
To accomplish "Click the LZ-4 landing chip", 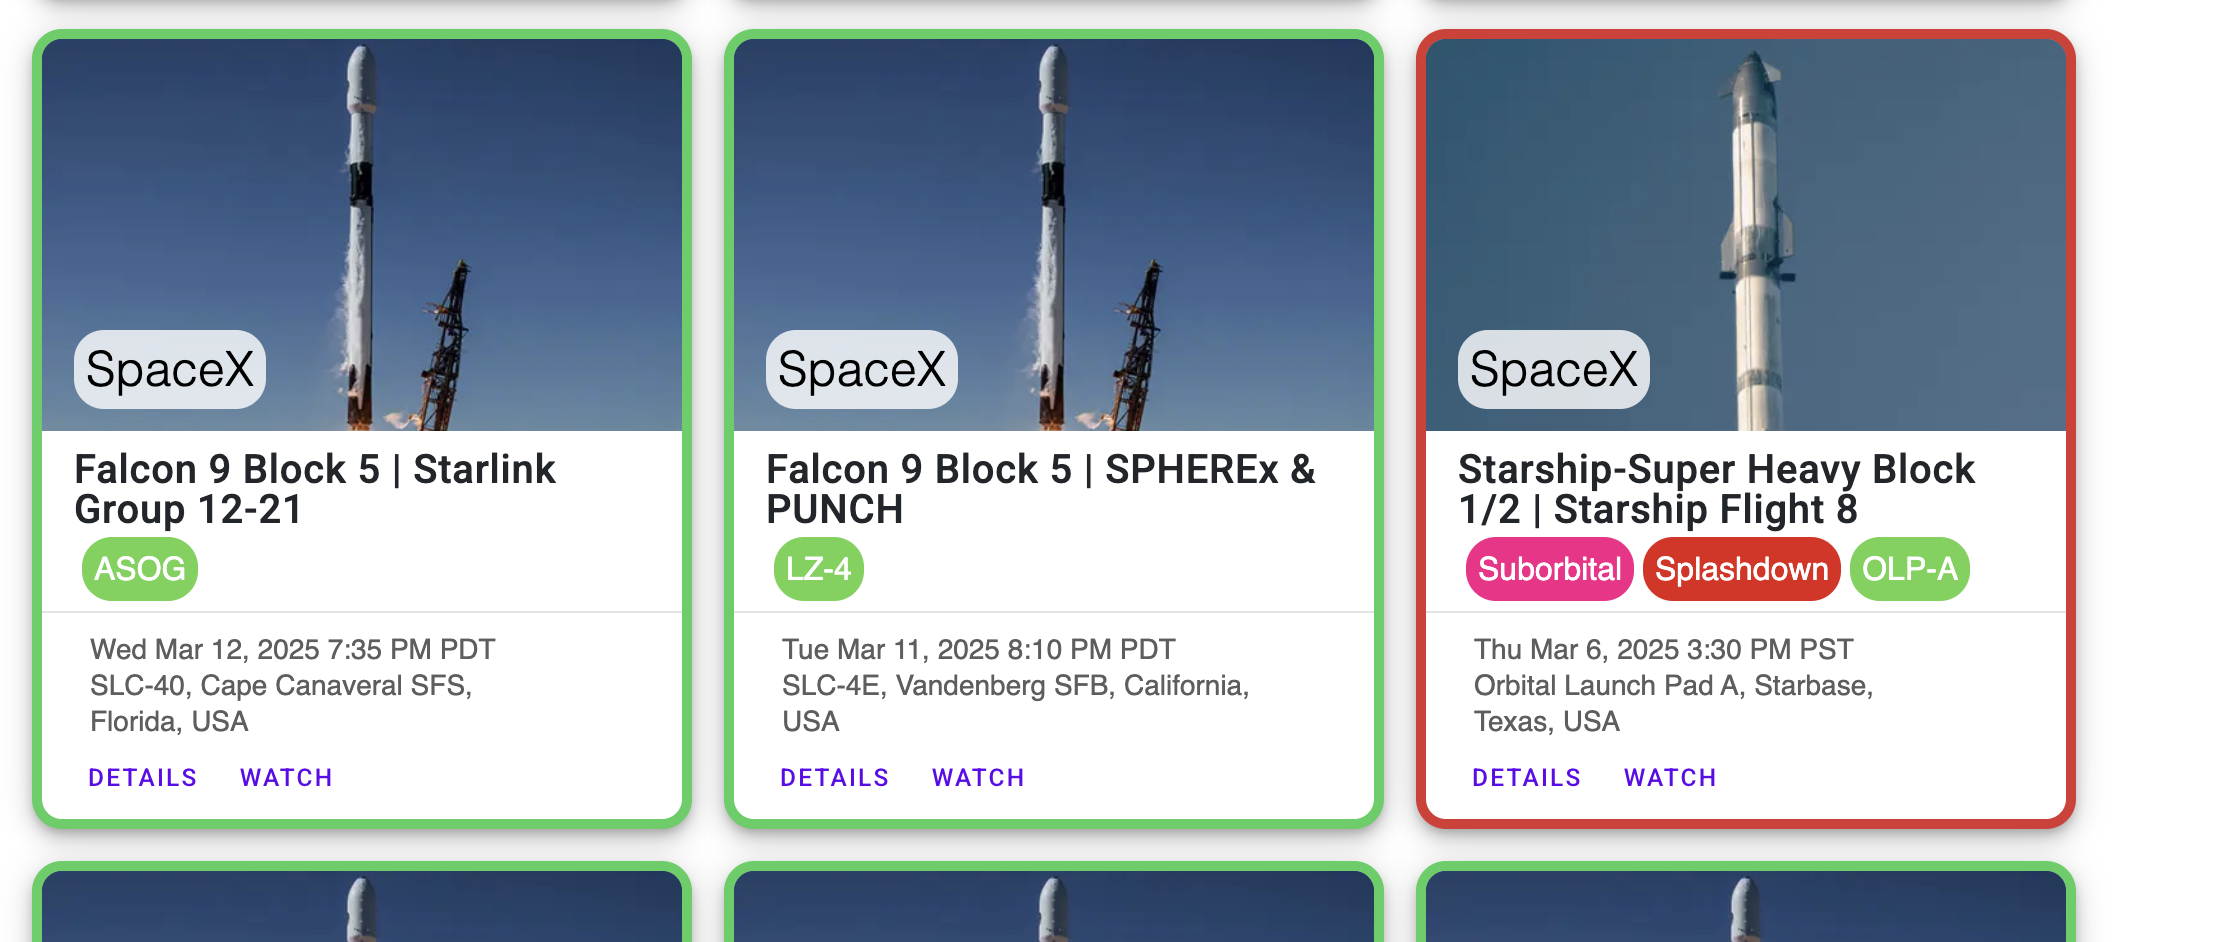I will coord(818,569).
